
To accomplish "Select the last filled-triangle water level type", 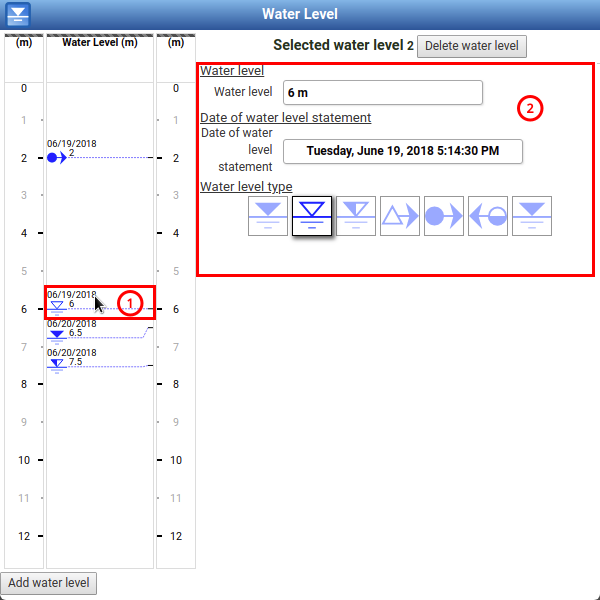I will point(532,216).
